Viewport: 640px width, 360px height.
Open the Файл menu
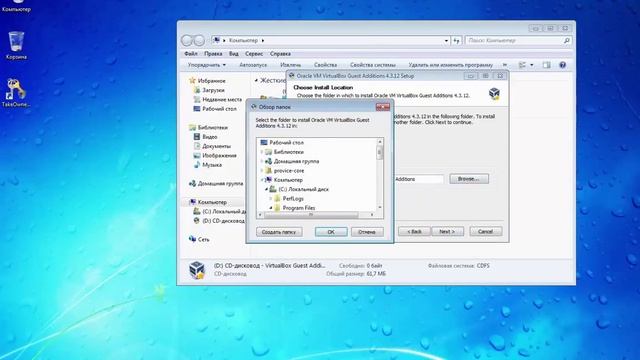pyautogui.click(x=191, y=53)
